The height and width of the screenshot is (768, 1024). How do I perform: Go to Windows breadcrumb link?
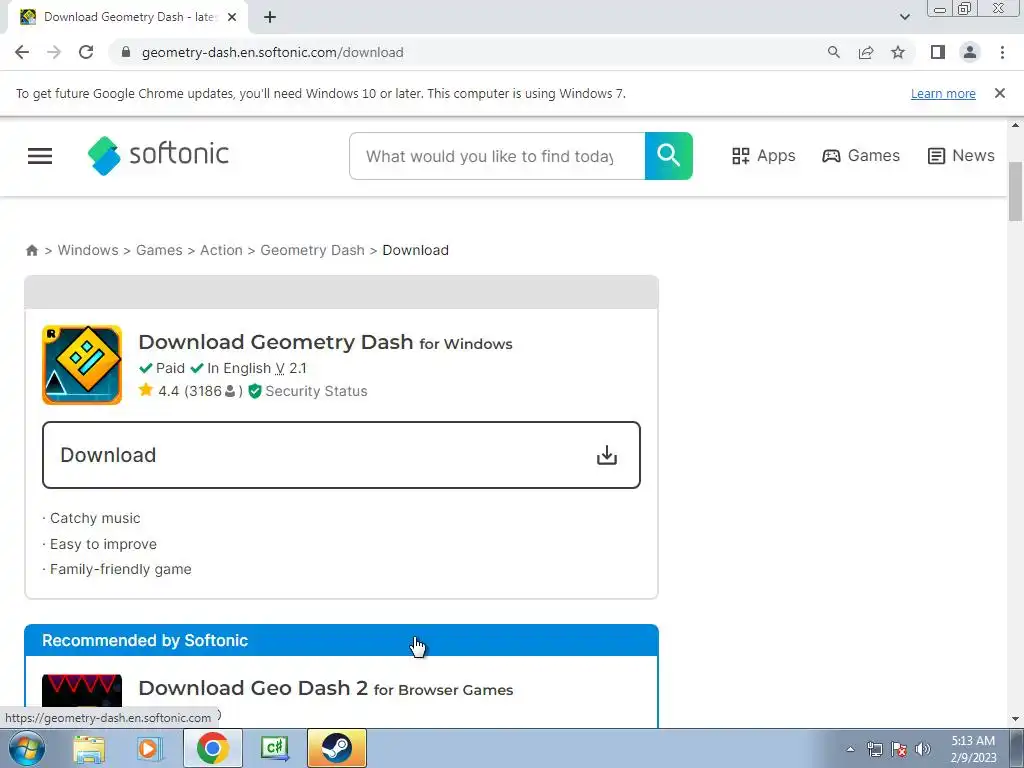click(88, 250)
